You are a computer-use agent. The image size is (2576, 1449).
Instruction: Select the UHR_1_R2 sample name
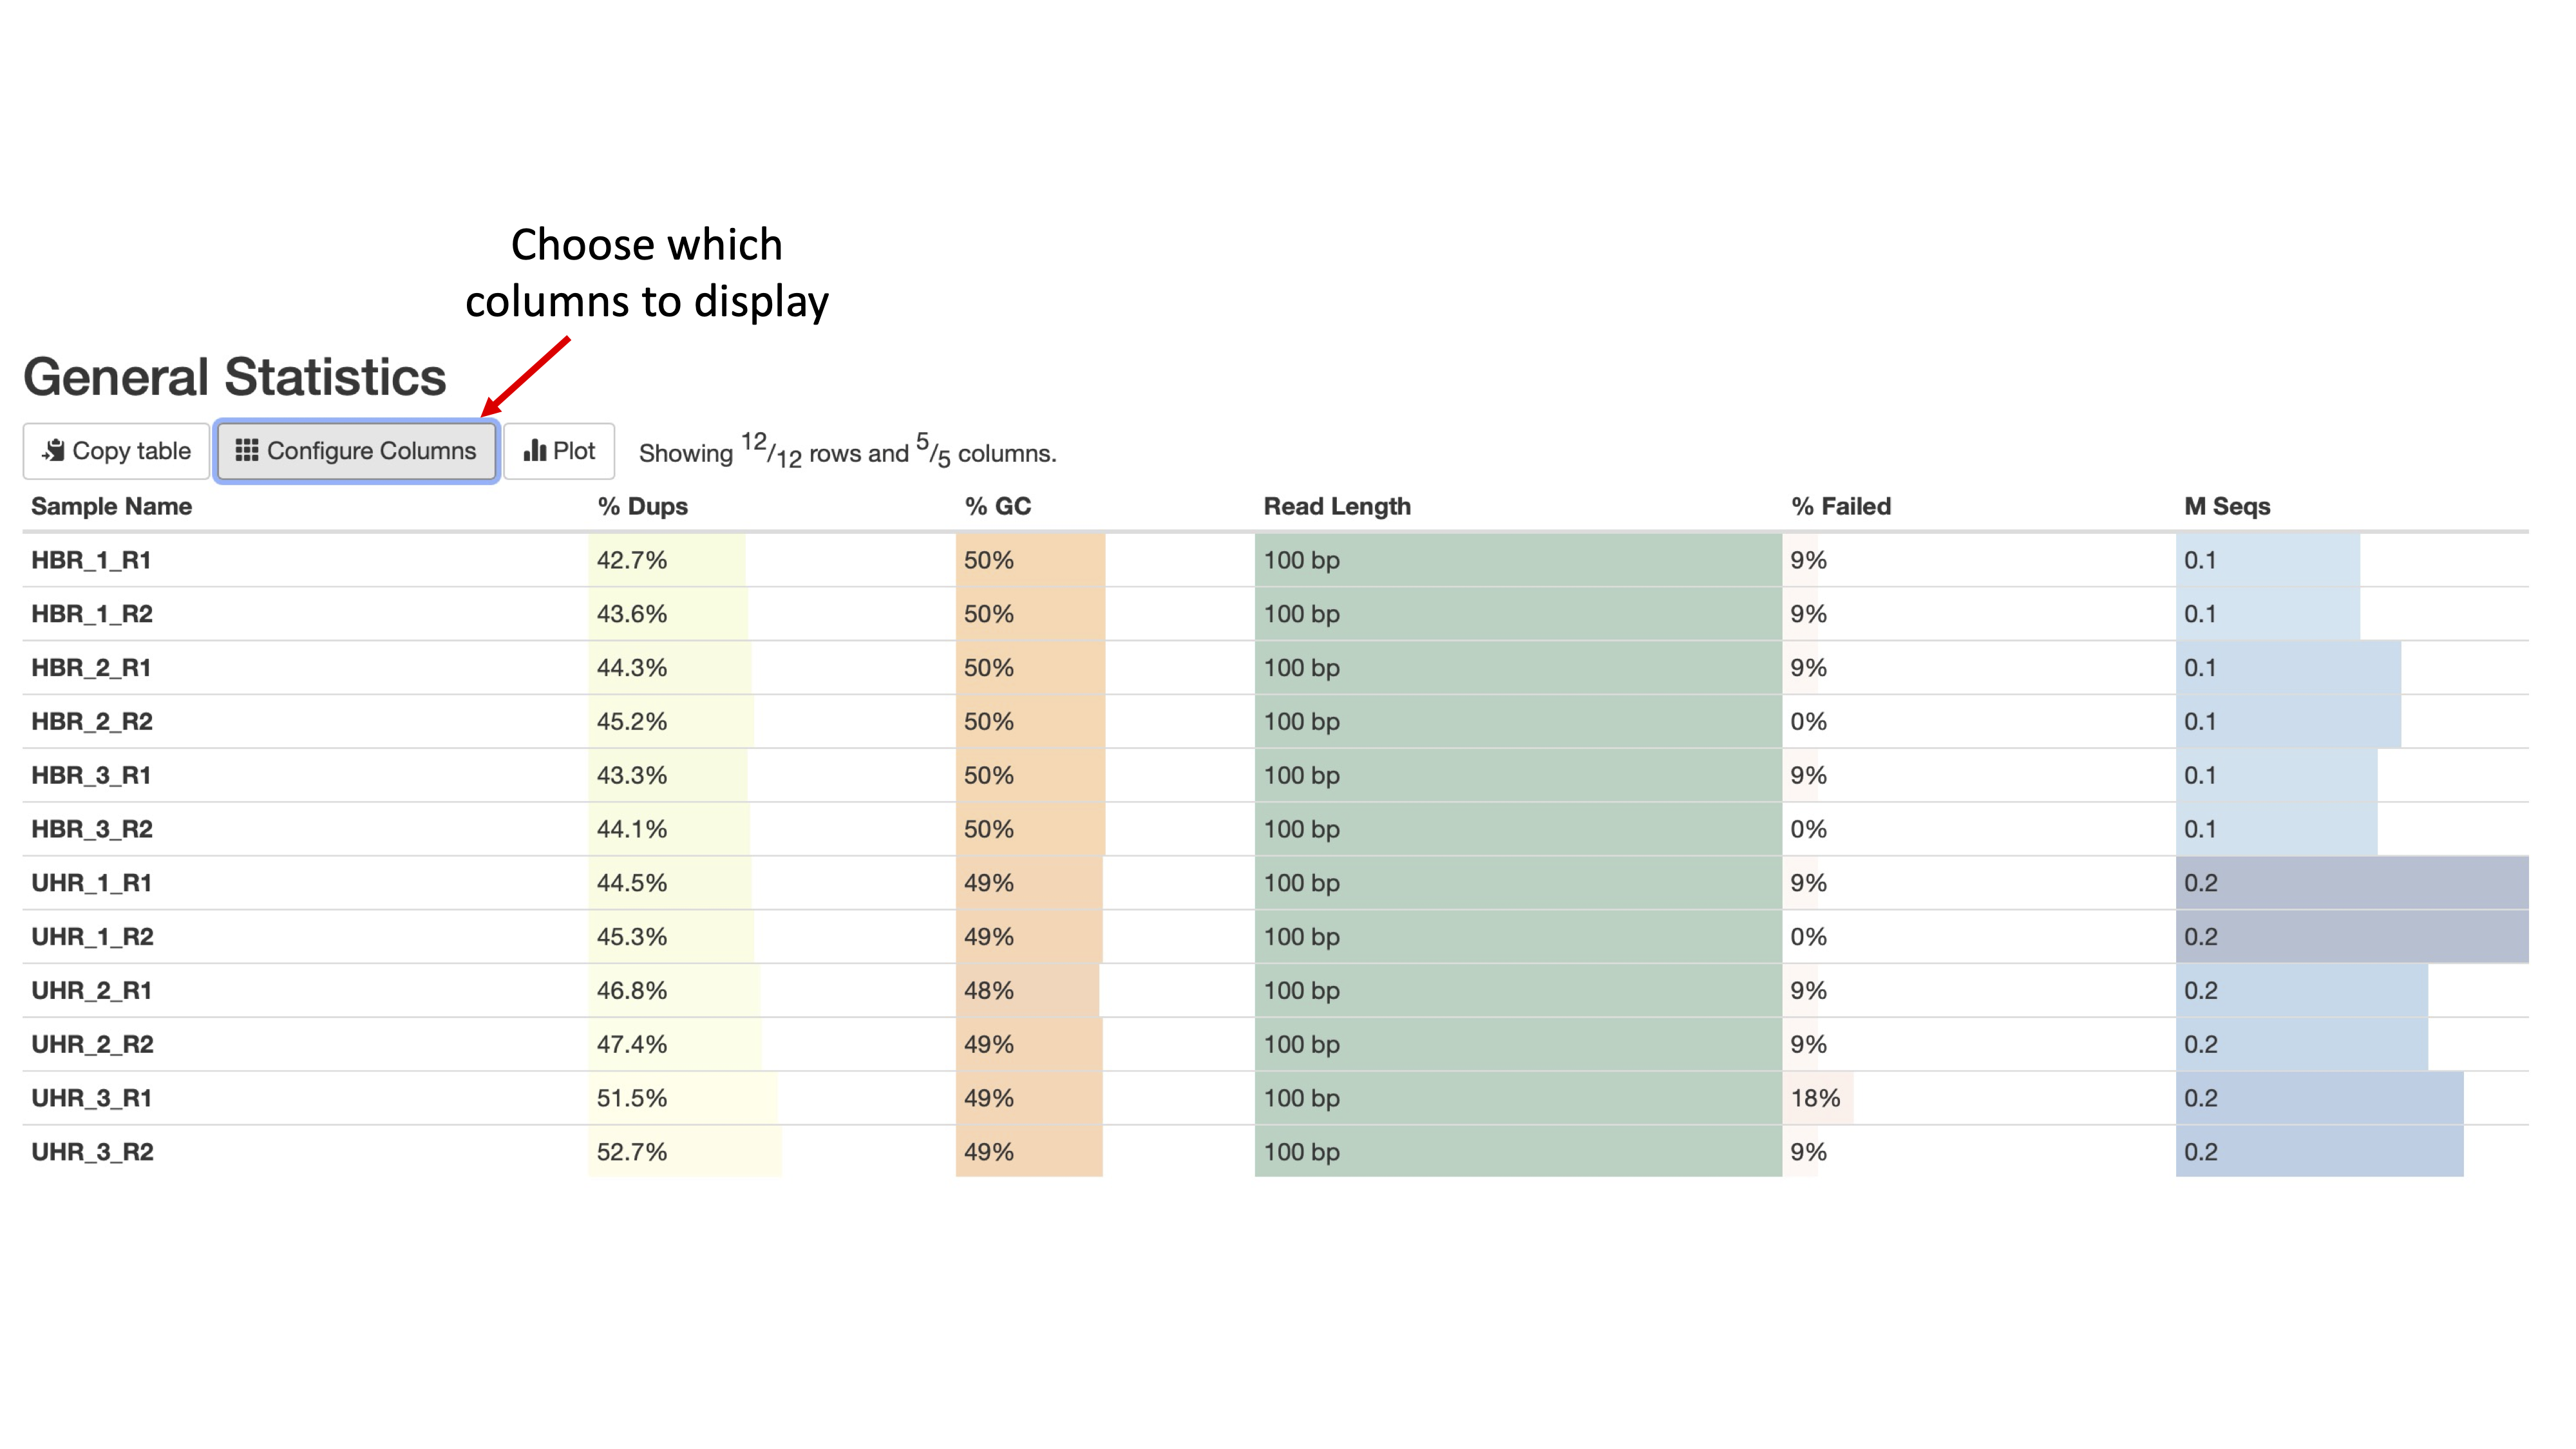tap(93, 937)
